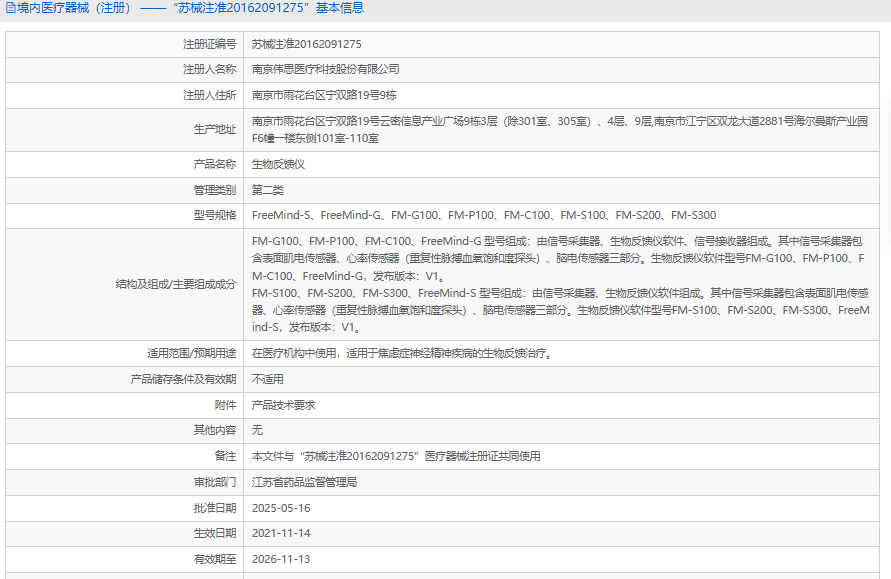Click the label 型号规格
891x579 pixels.
pyautogui.click(x=214, y=215)
